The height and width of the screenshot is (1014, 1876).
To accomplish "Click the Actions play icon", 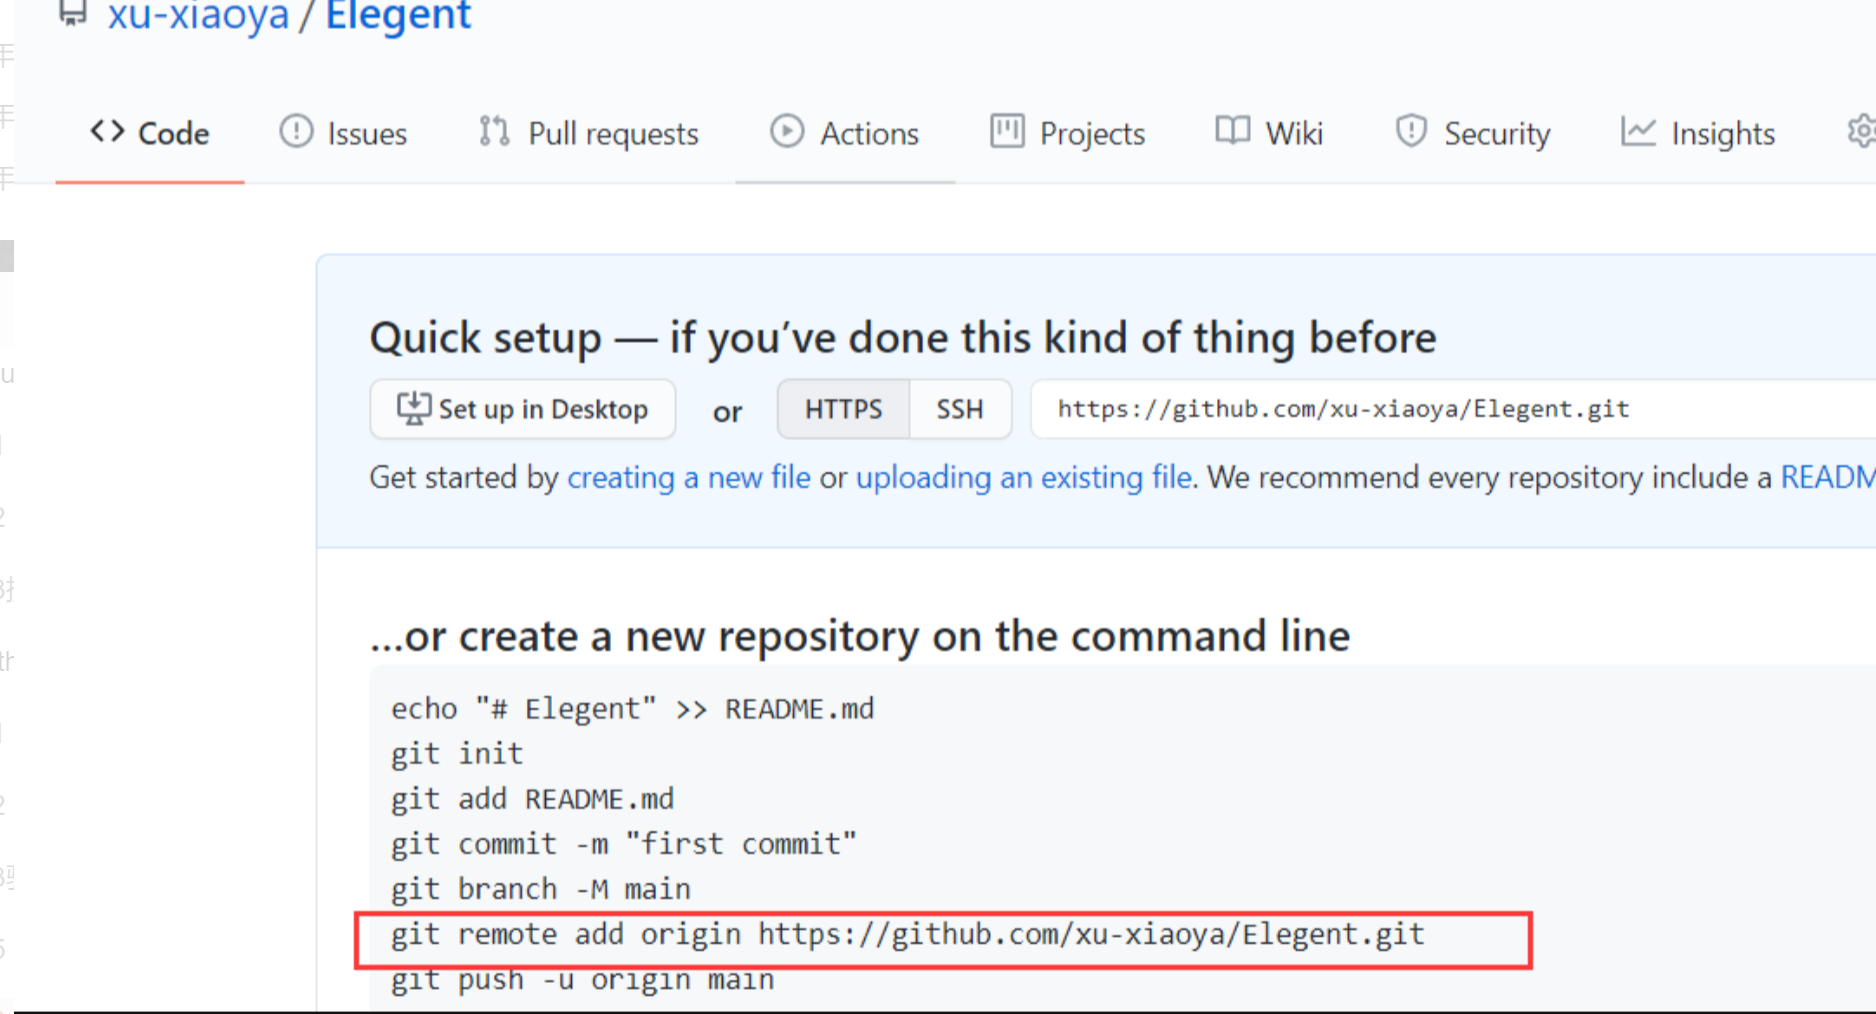I will tap(787, 131).
